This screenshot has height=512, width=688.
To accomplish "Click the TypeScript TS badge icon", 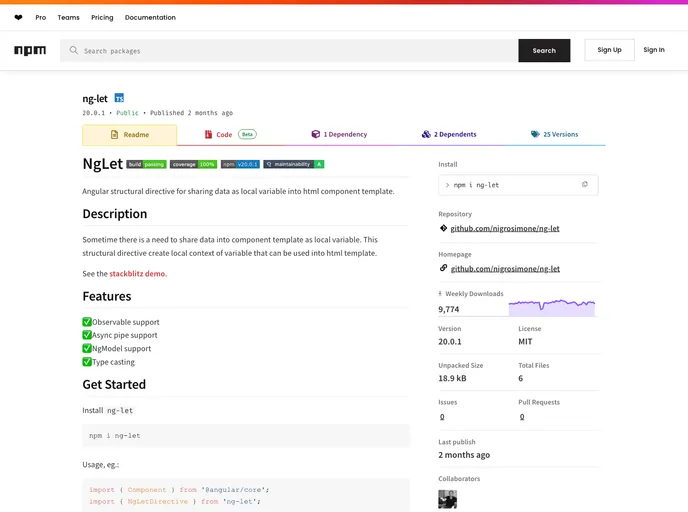I will pos(119,98).
